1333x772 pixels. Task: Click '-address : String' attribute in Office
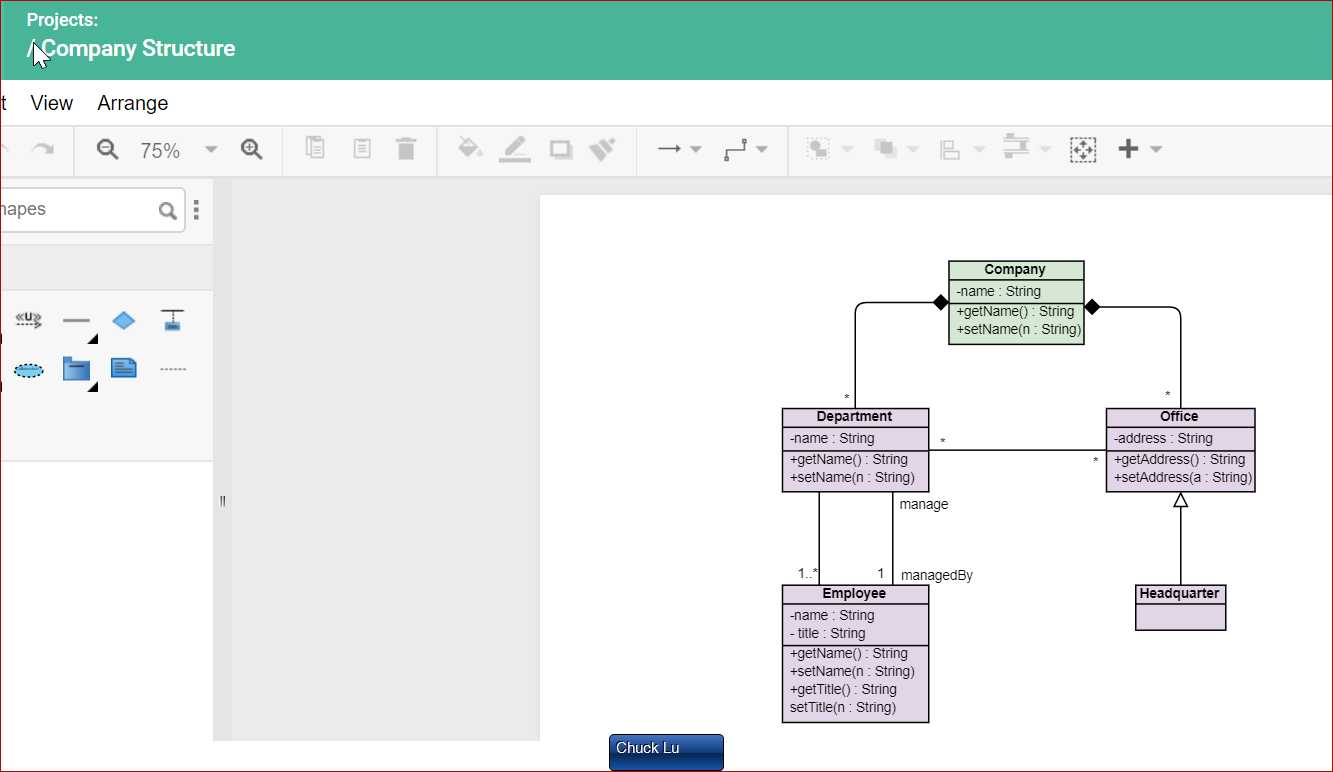pos(1163,438)
